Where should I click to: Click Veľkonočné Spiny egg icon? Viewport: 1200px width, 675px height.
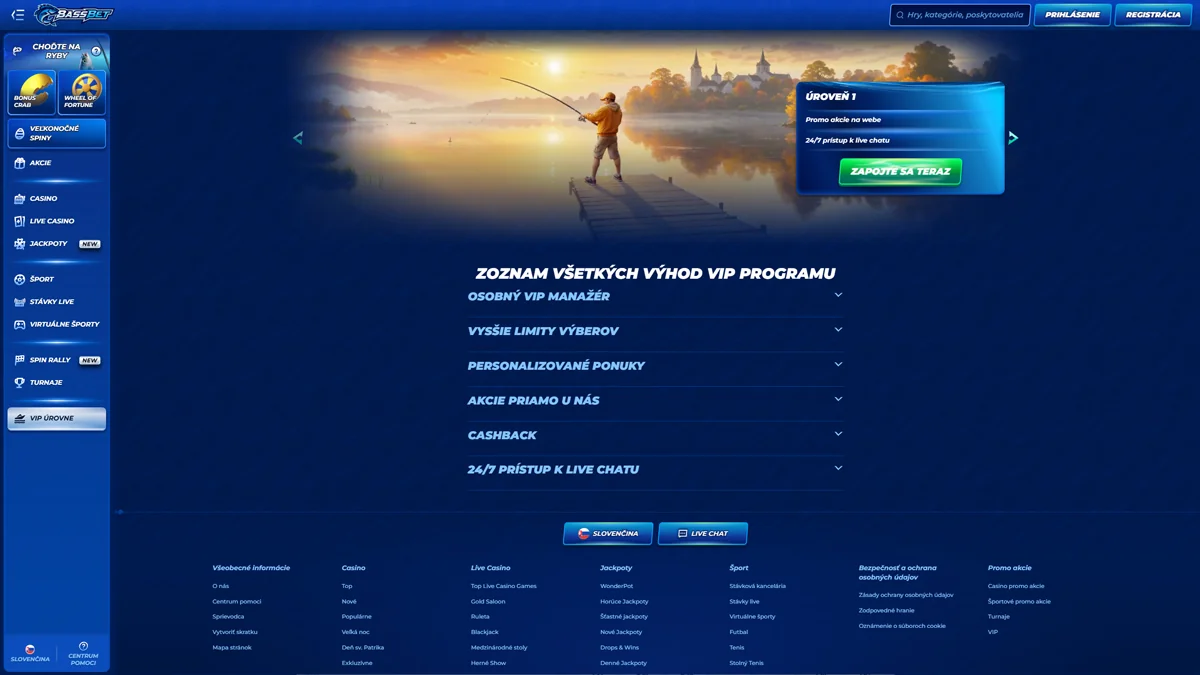click(x=19, y=133)
